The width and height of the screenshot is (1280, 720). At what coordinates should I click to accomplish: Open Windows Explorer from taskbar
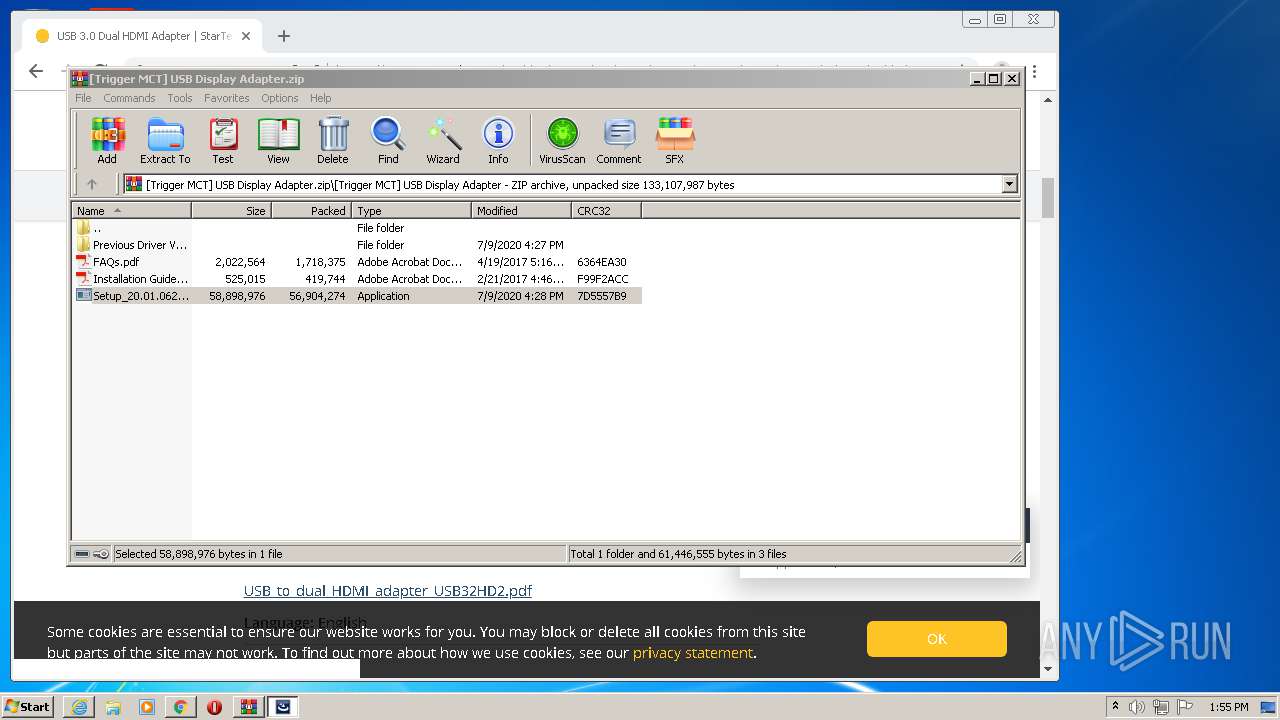[113, 707]
